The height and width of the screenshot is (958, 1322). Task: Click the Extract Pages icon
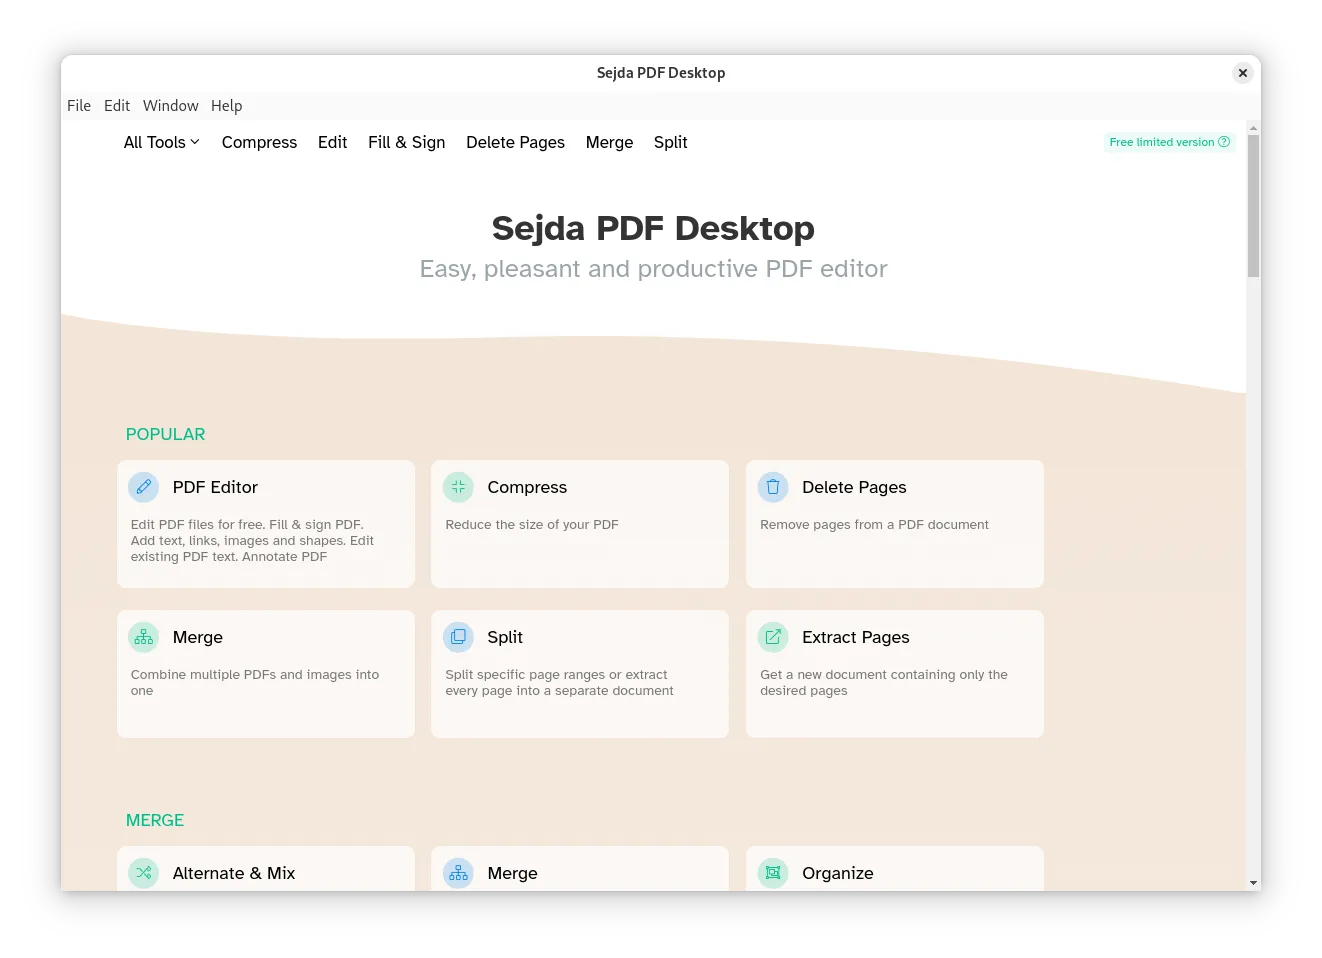pos(772,637)
